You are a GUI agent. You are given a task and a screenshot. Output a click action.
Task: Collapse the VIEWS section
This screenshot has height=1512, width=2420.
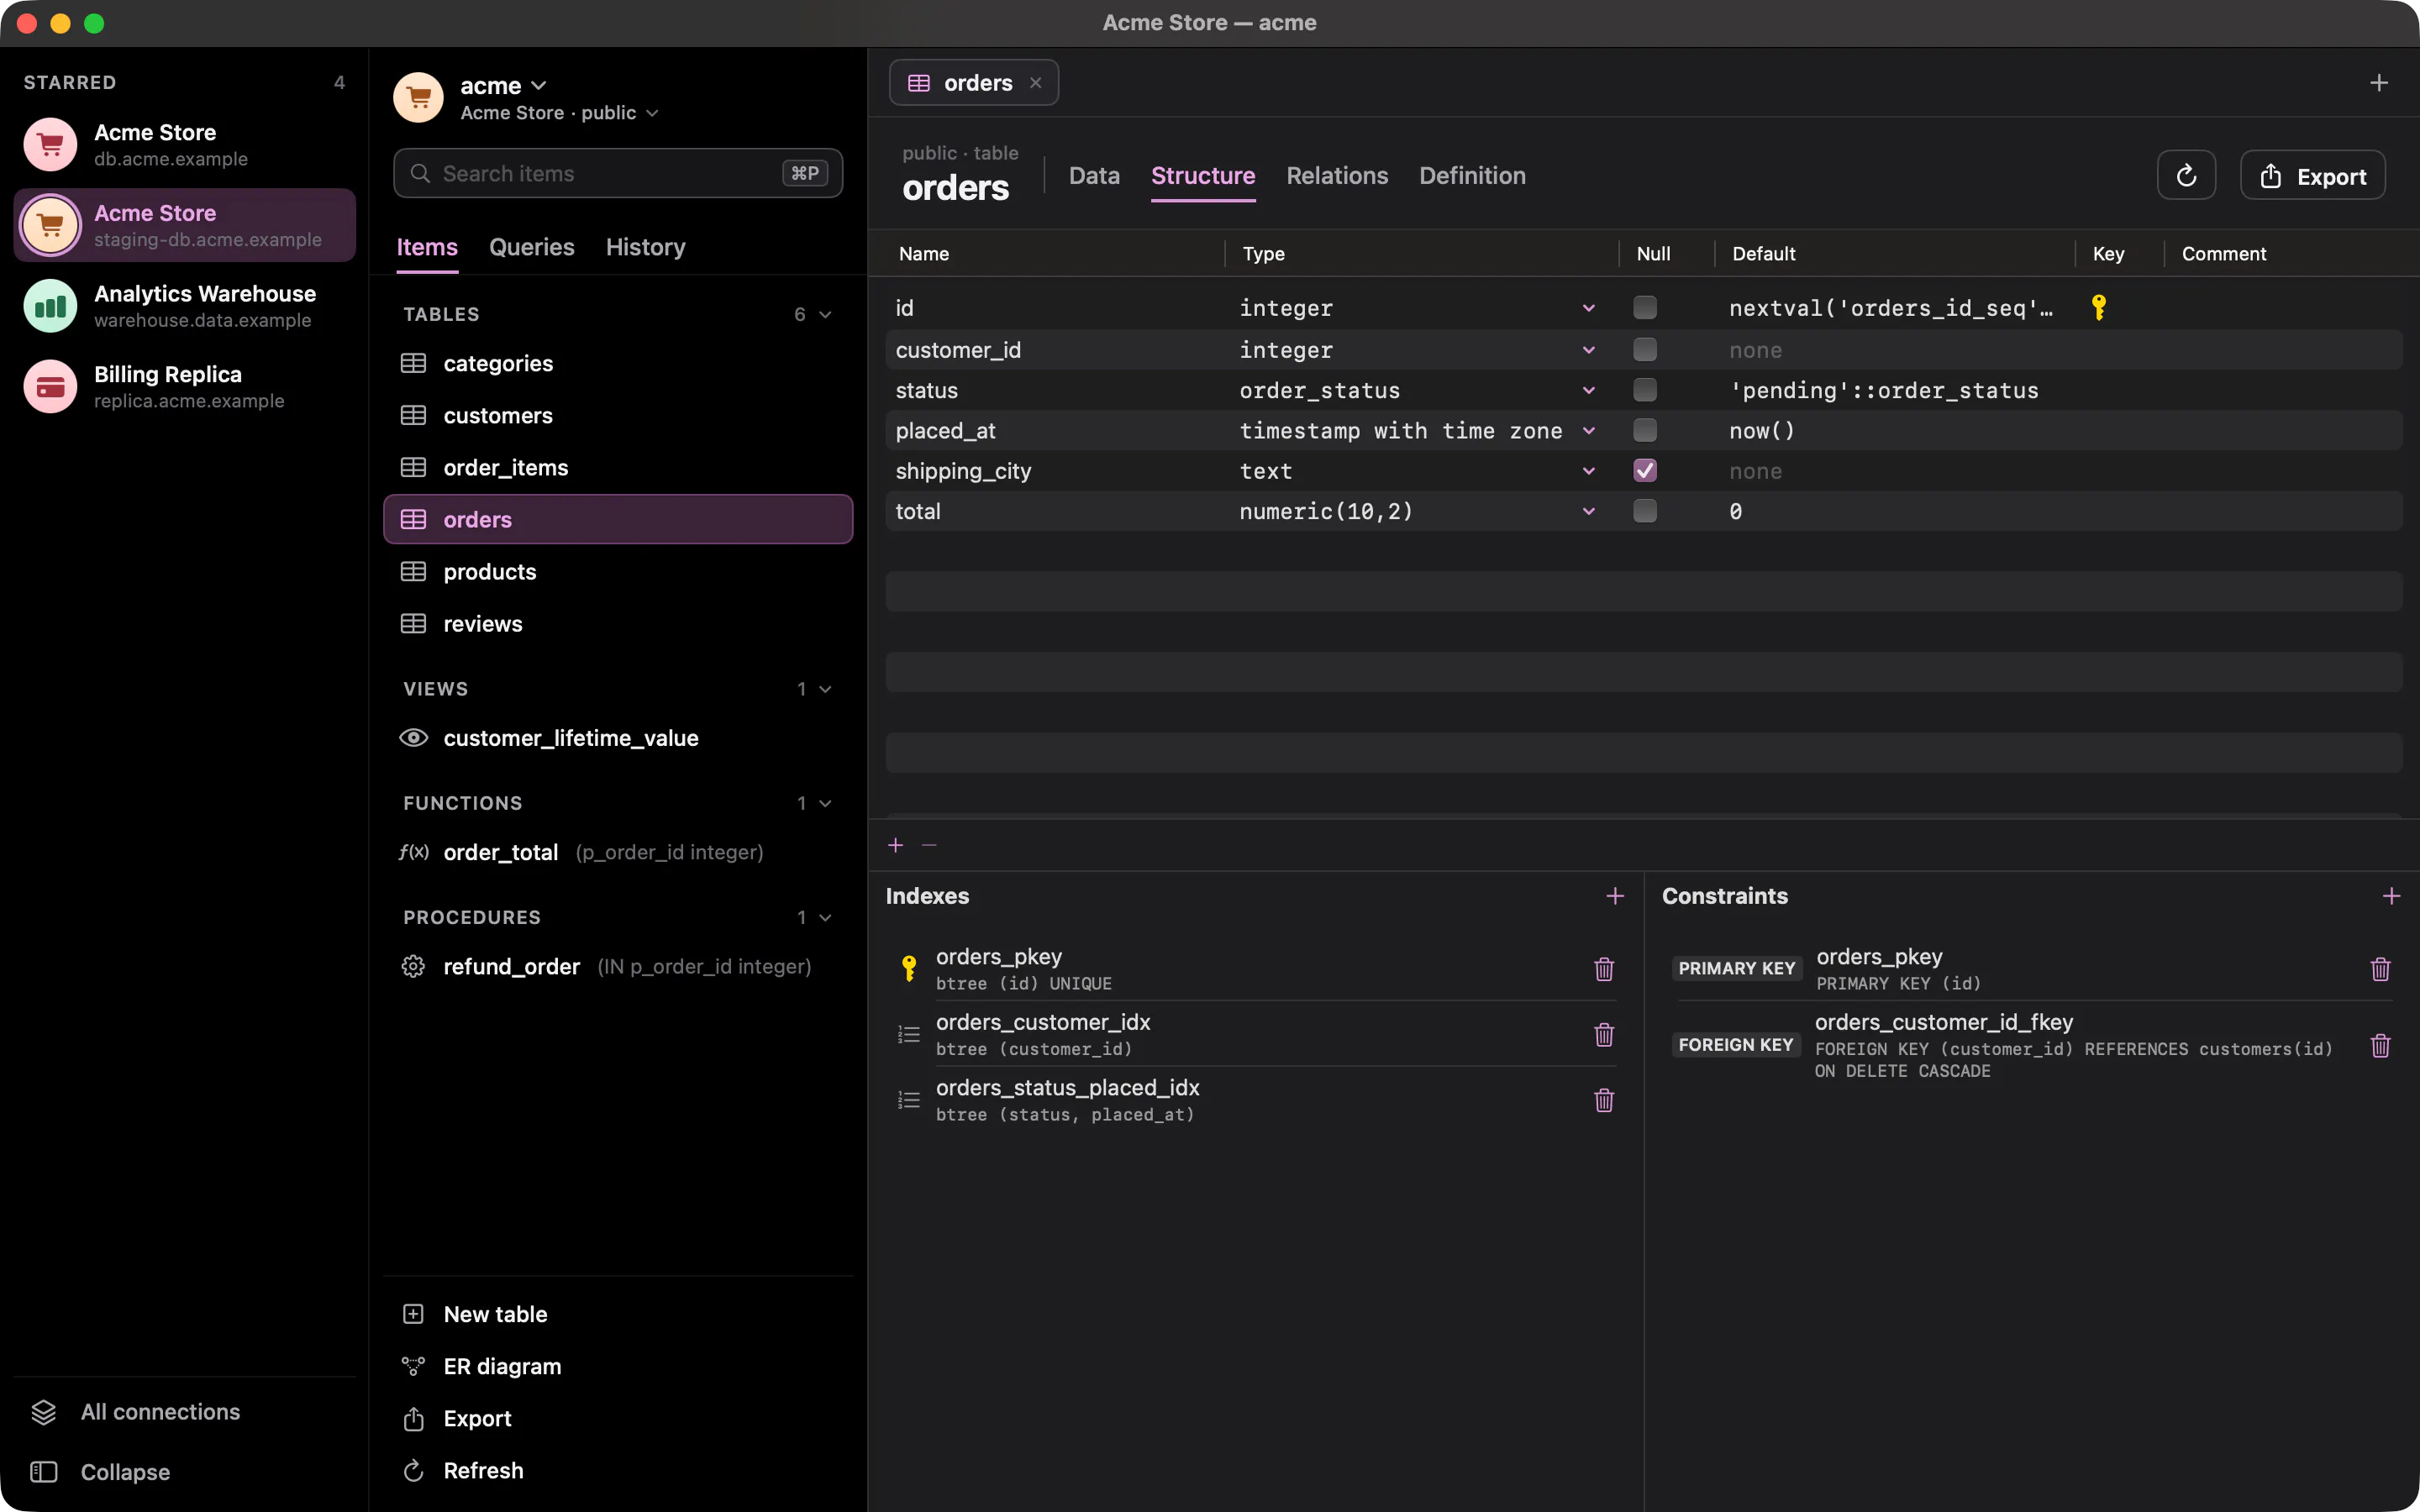click(x=825, y=689)
